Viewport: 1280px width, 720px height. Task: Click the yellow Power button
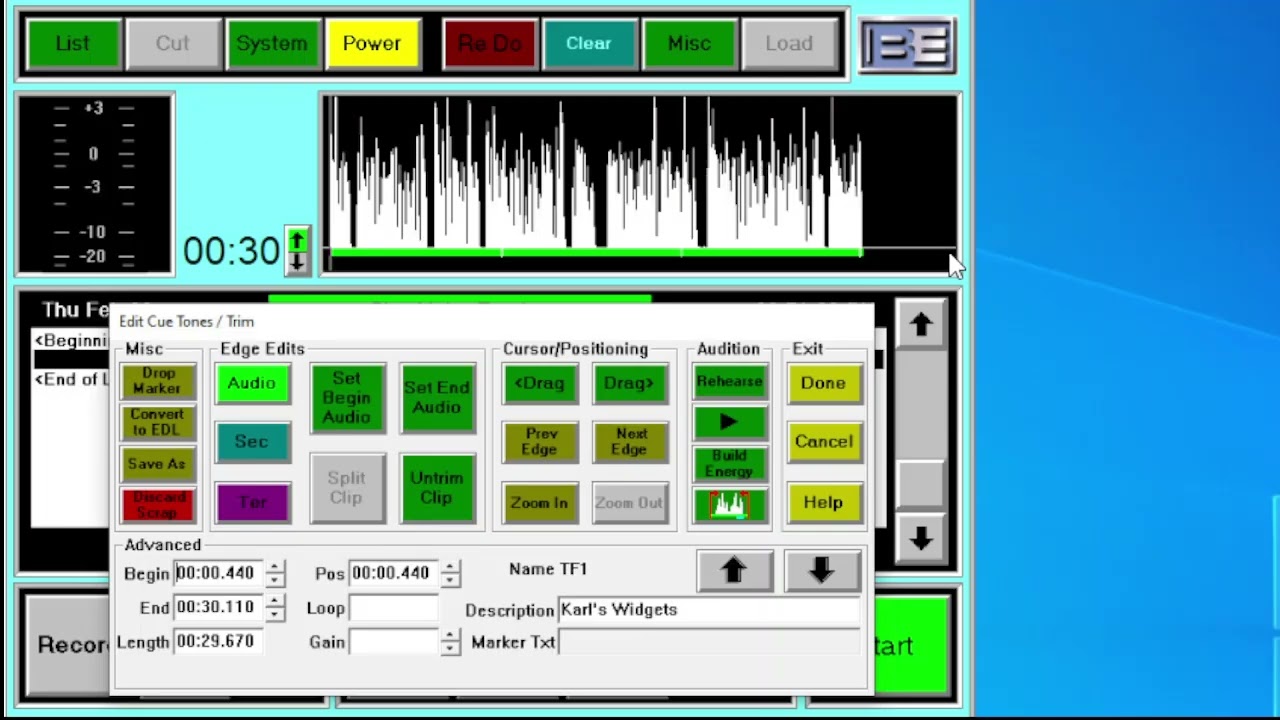(x=371, y=44)
